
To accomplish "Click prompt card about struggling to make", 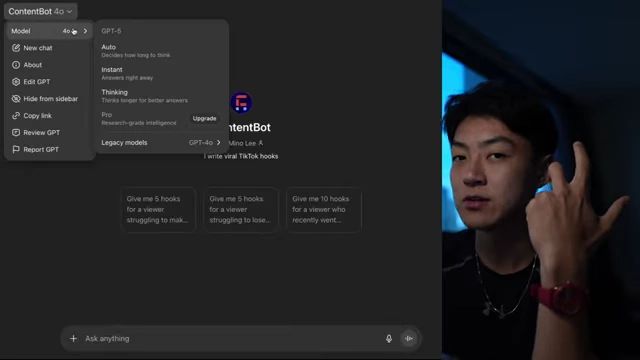I will click(x=158, y=209).
